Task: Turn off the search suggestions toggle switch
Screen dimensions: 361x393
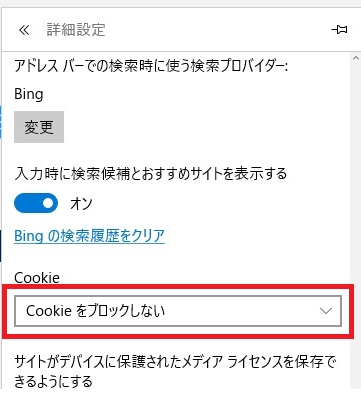Action: point(36,203)
